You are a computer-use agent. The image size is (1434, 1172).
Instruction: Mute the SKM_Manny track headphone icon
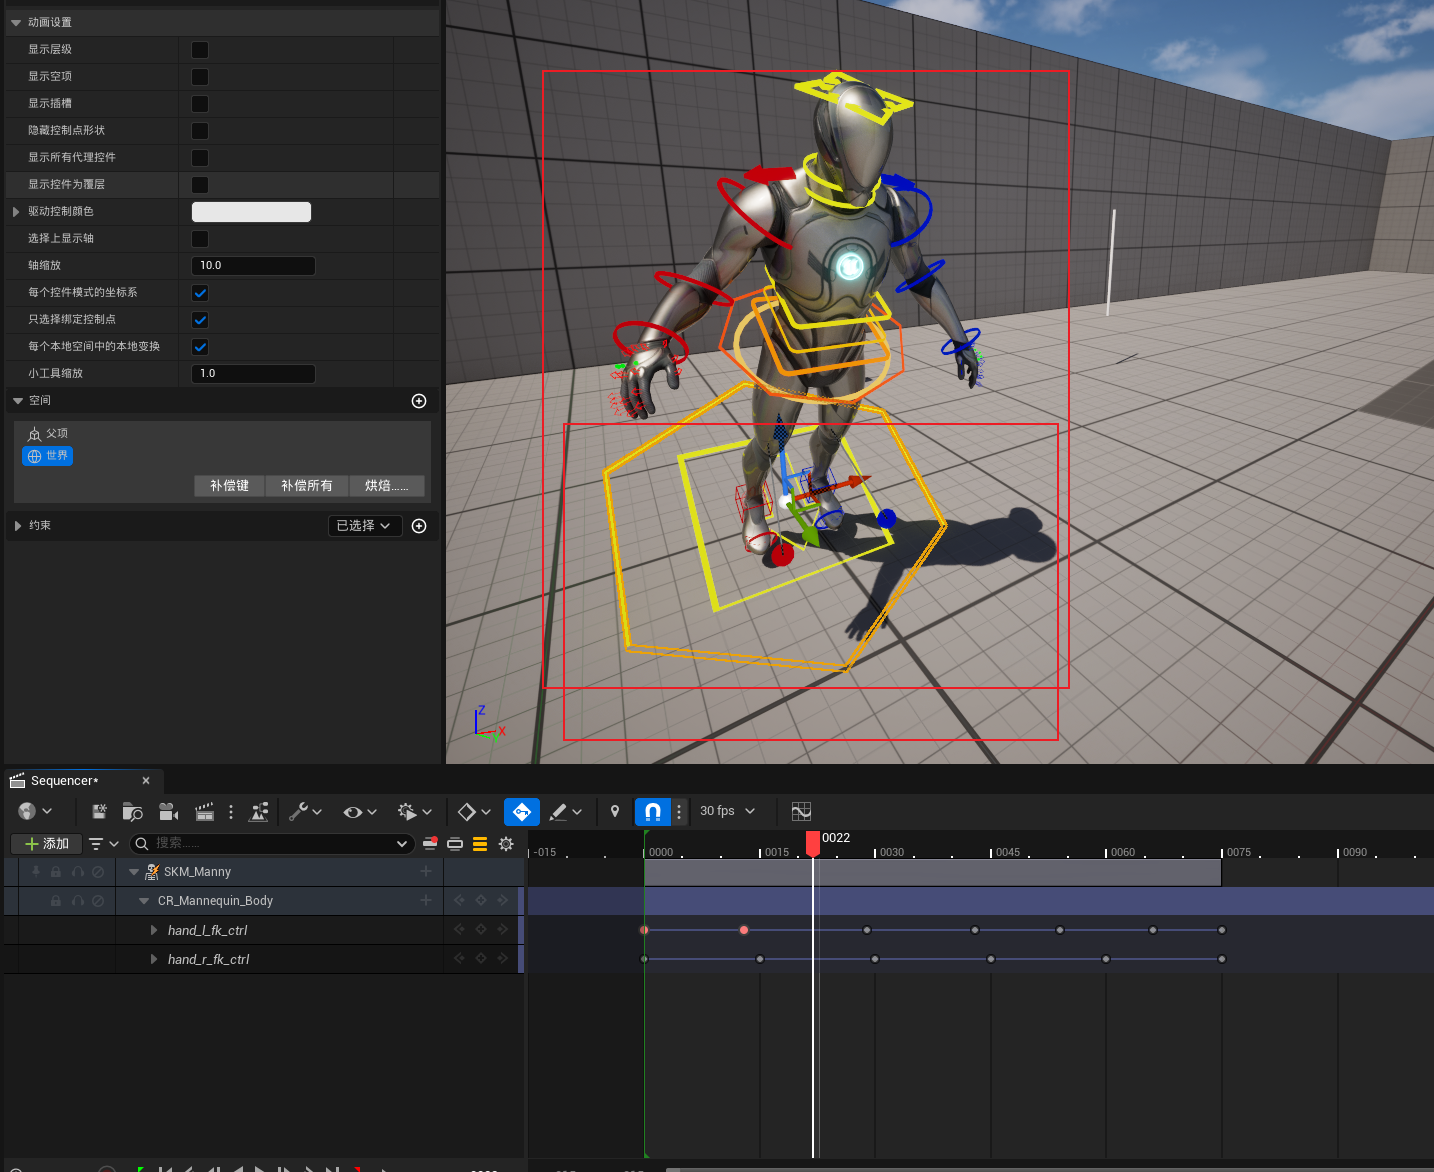click(x=77, y=872)
